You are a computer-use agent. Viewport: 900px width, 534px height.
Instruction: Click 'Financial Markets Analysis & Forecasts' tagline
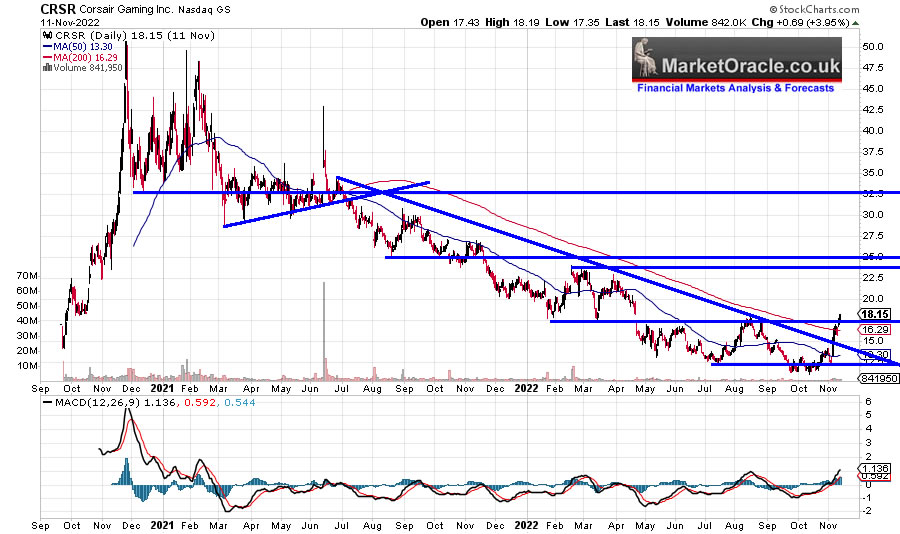tap(735, 88)
